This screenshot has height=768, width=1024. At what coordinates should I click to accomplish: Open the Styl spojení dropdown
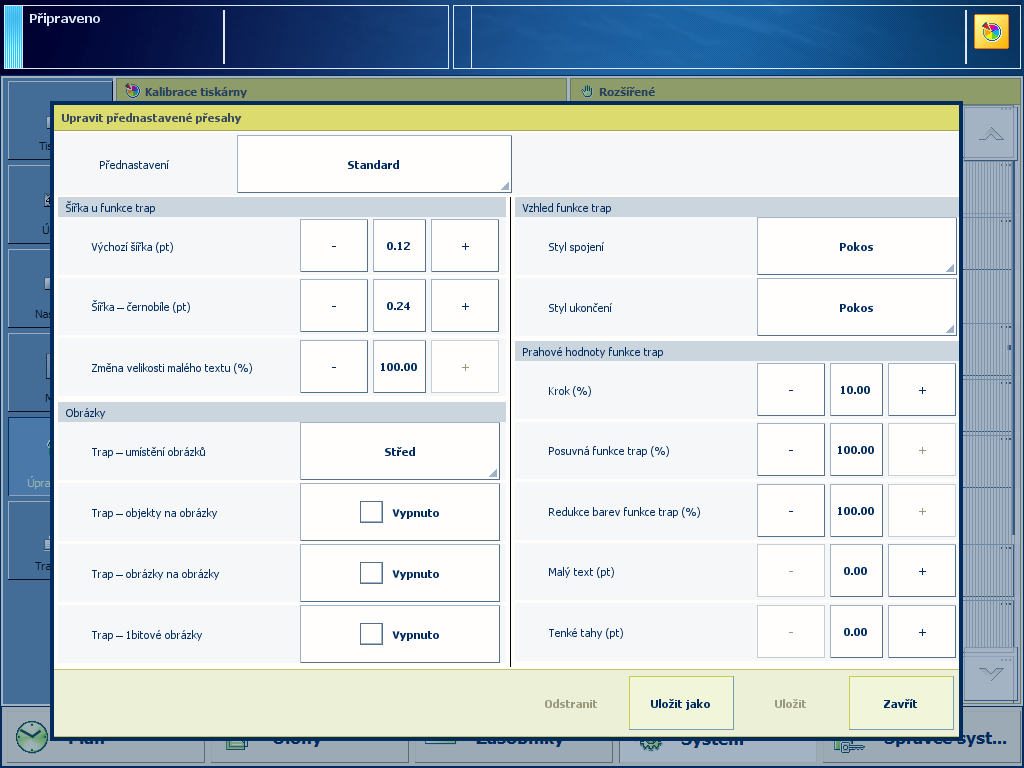tap(856, 246)
